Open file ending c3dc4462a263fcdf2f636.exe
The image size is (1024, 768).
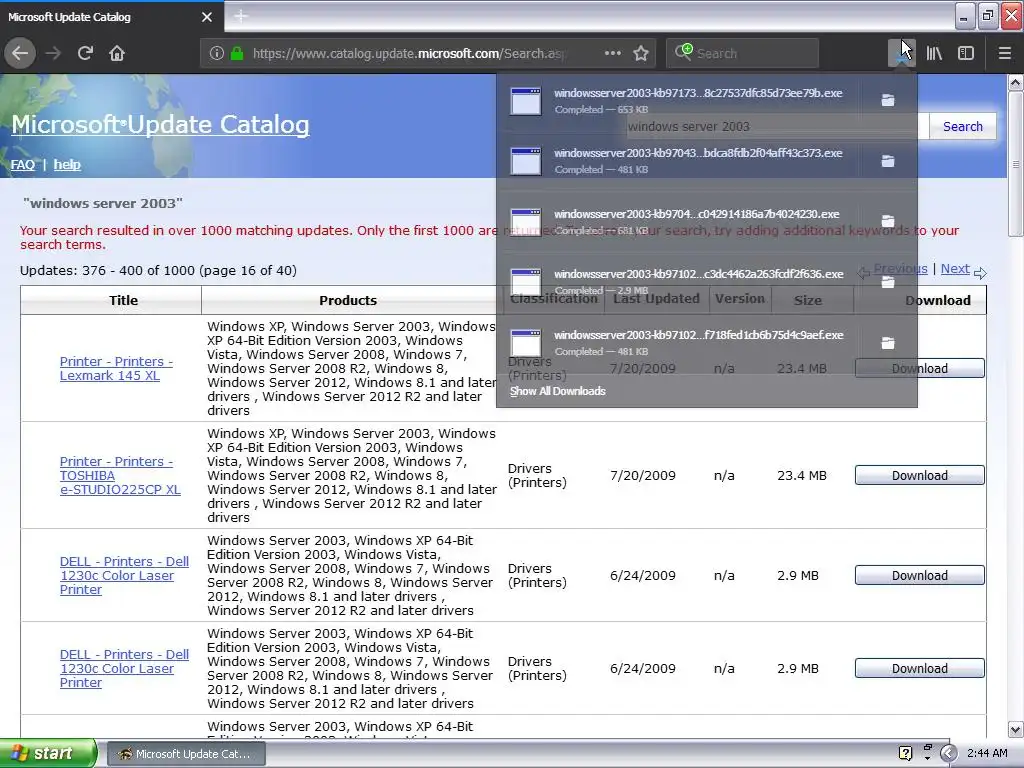[x=677, y=281]
